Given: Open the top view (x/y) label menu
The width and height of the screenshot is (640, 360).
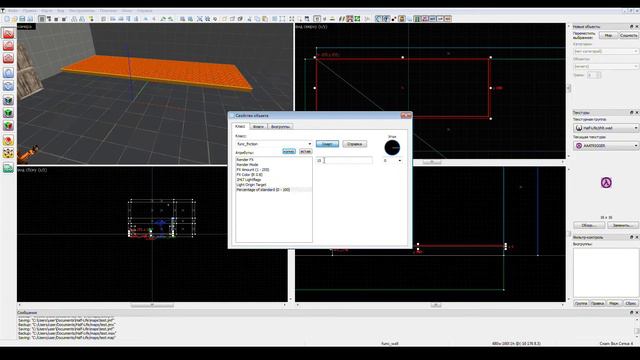Looking at the screenshot, I should point(312,27).
